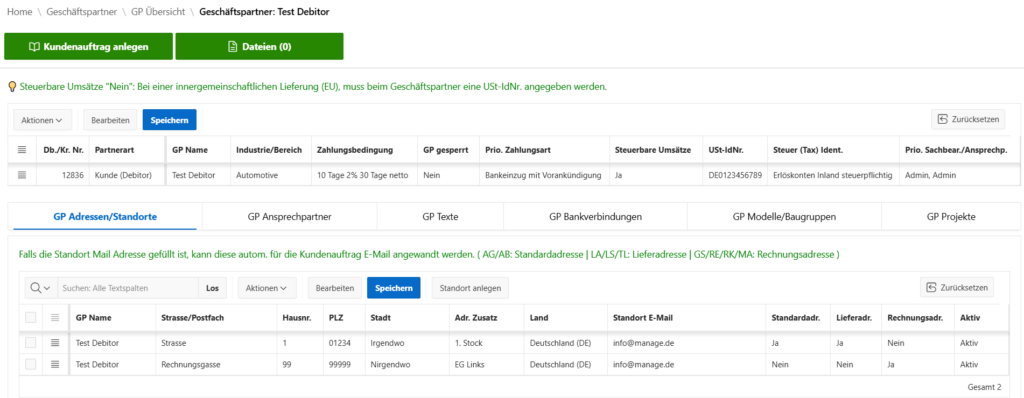Focus the Suchen: Alle Textspalten field

click(x=128, y=288)
